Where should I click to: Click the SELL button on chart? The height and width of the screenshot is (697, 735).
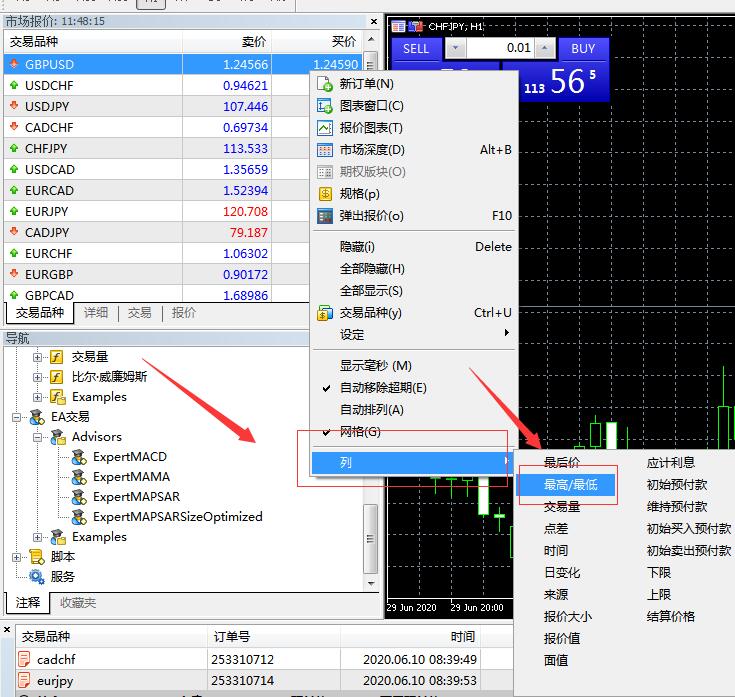coord(416,49)
